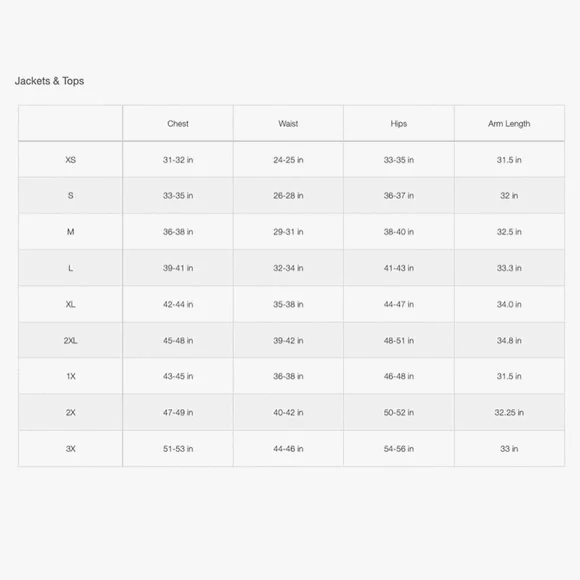This screenshot has height=580, width=580.
Task: Select the 3X size row label
Action: [x=70, y=449]
